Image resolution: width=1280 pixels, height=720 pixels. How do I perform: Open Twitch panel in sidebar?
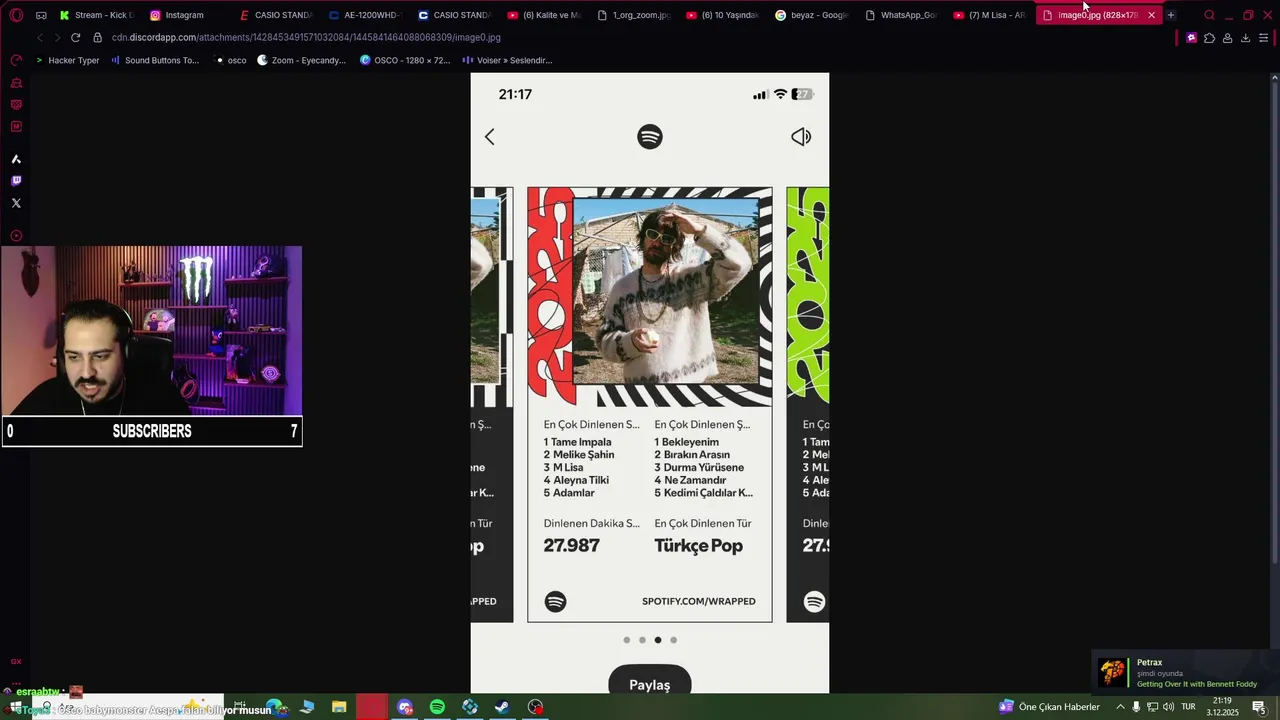coord(16,181)
